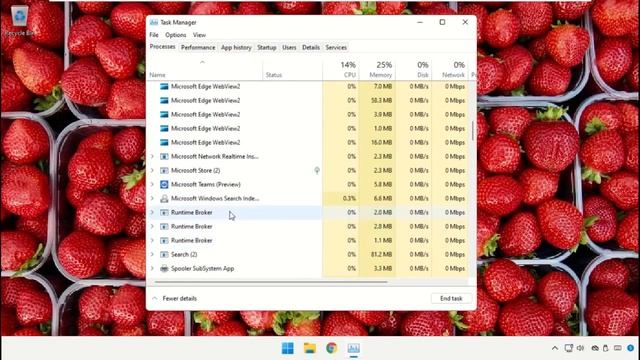Click Spooler SubSystem App printer icon
640x360 pixels.
tap(164, 269)
